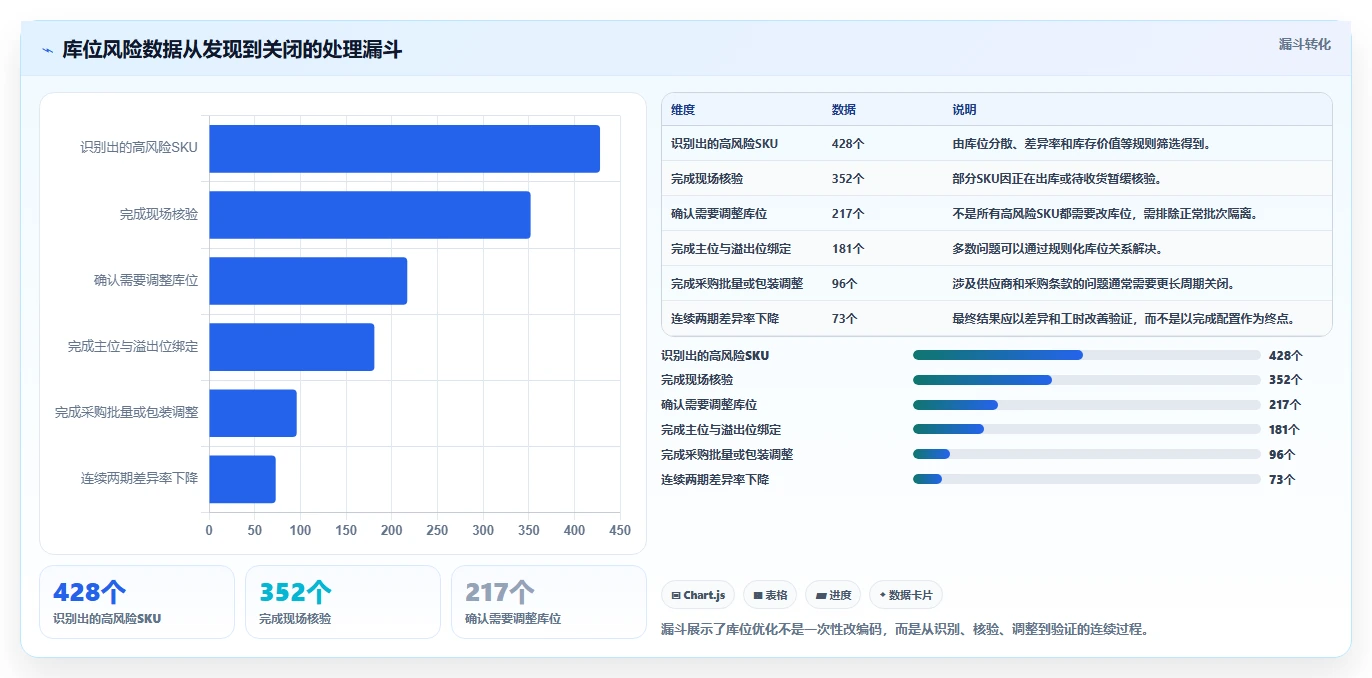The image size is (1372, 678).
Task: Select the 进度 tag chip
Action: (x=833, y=595)
